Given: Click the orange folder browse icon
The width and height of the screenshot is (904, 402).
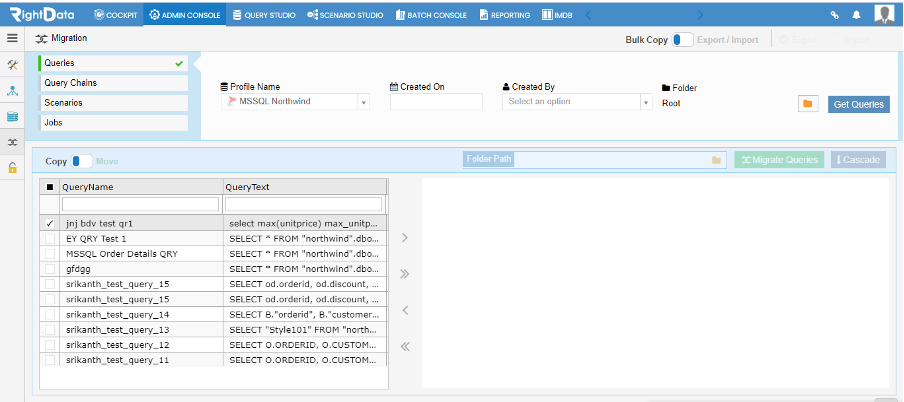Looking at the screenshot, I should pos(808,104).
